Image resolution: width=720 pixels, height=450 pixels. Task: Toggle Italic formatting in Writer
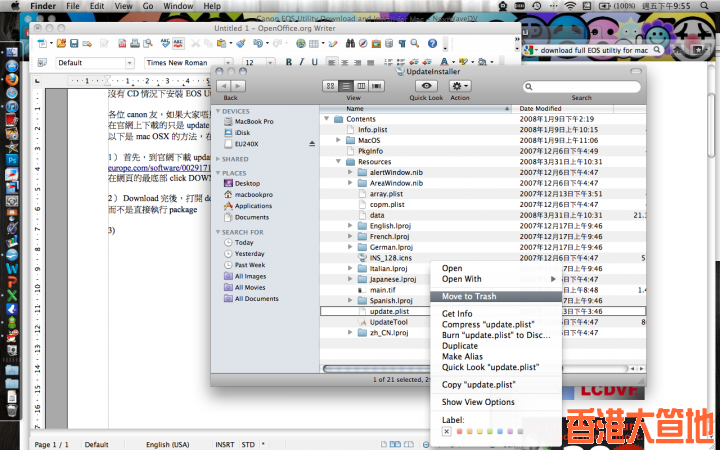(302, 62)
